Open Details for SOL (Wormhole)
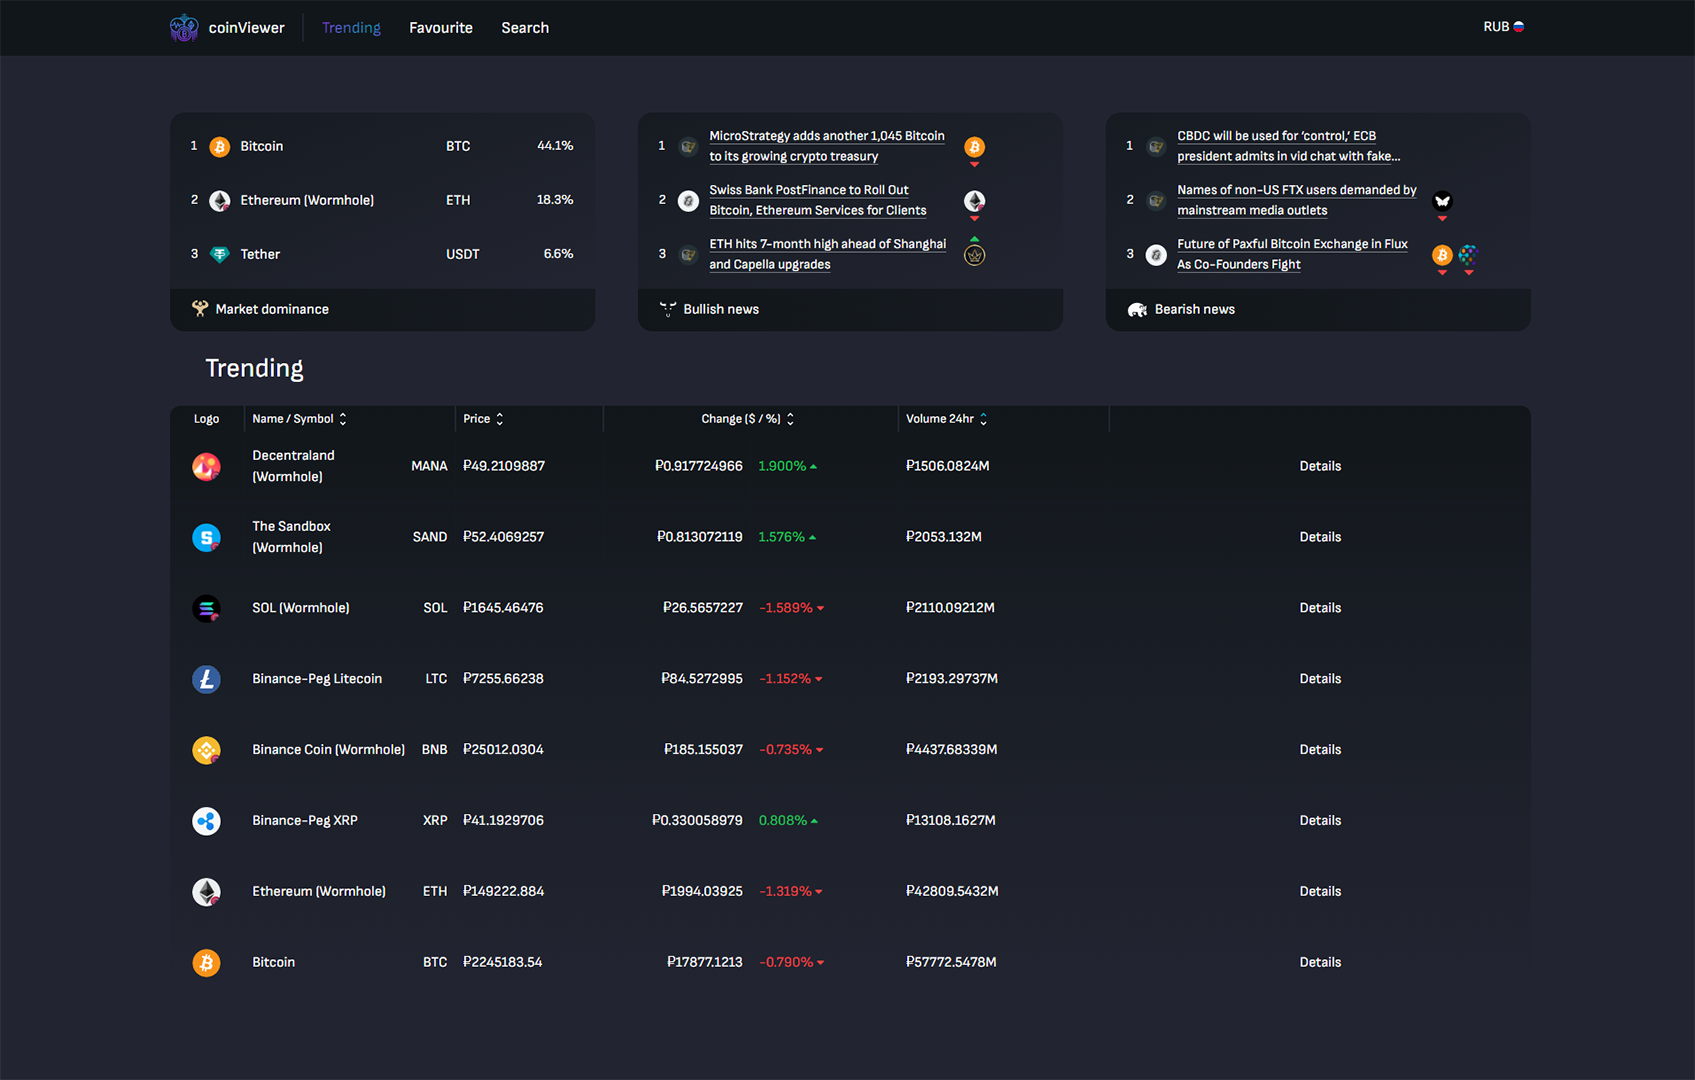This screenshot has height=1080, width=1695. coord(1320,608)
